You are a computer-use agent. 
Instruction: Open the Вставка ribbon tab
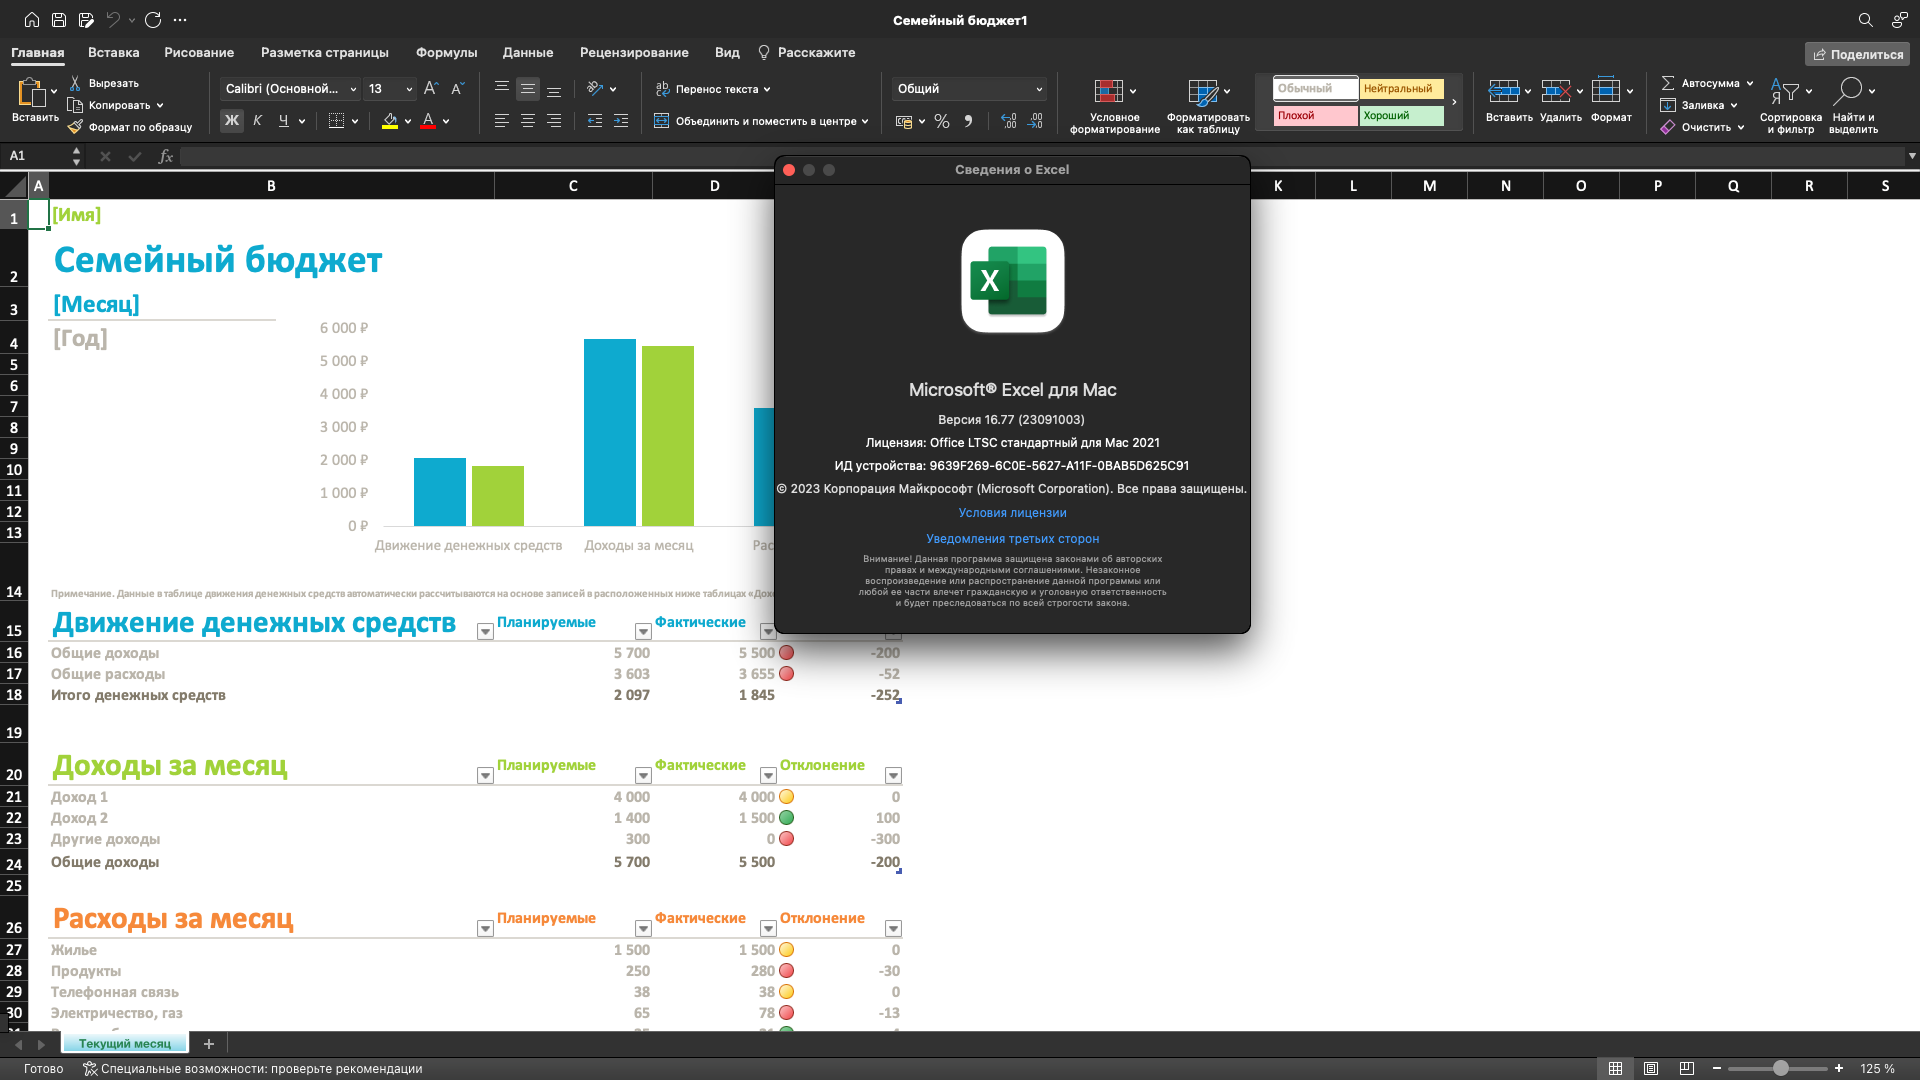point(113,52)
